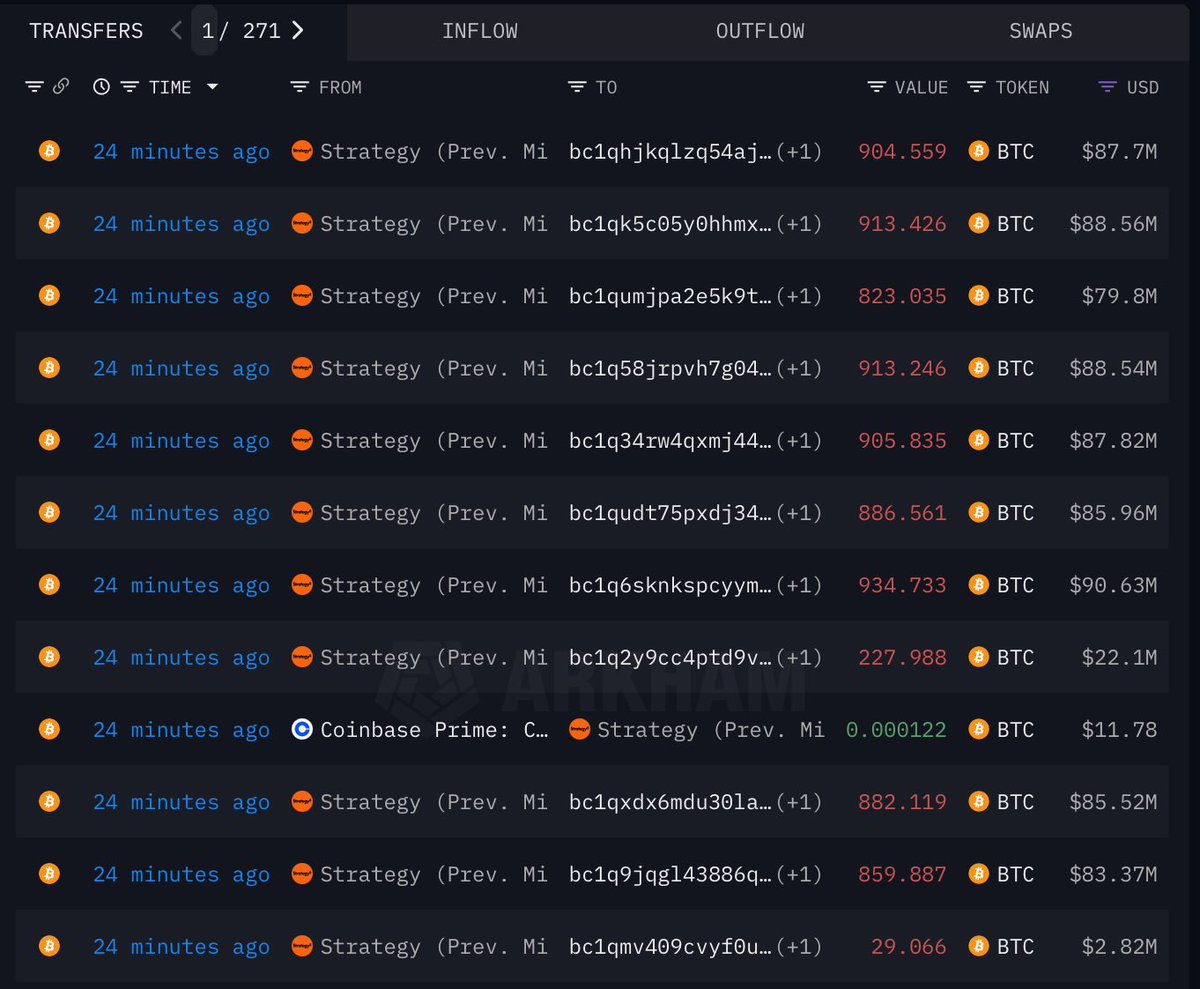
Task: Click Strategy logo in 886.561 row
Action: click(302, 512)
